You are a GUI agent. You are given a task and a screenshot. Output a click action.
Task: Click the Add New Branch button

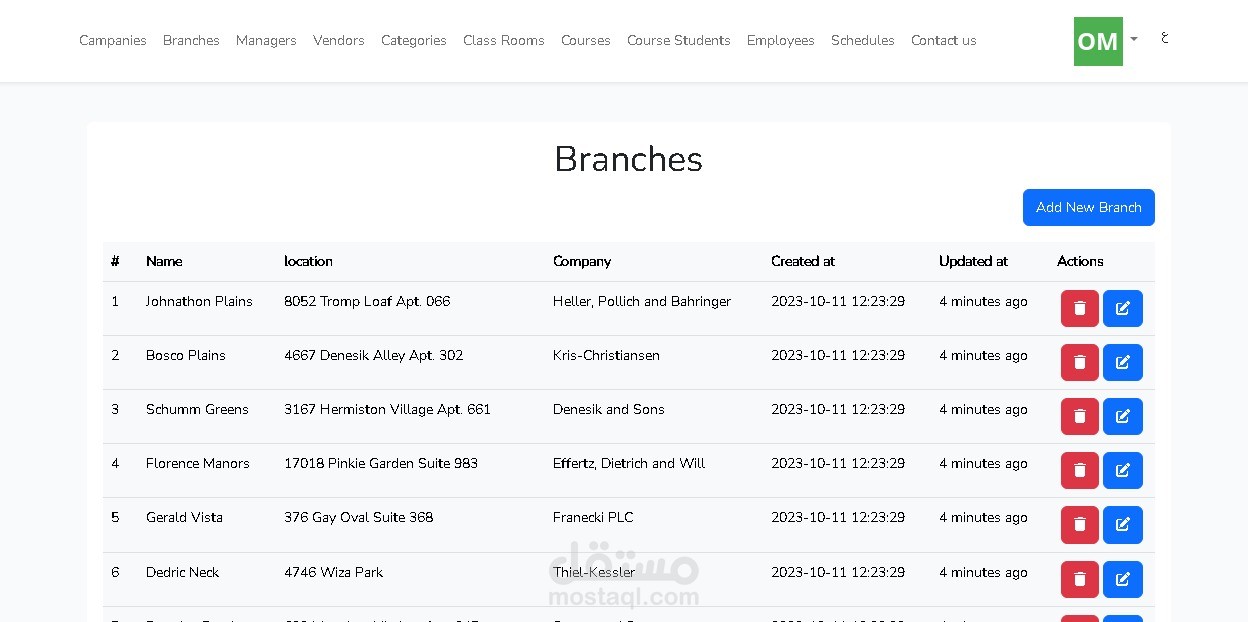pos(1089,207)
